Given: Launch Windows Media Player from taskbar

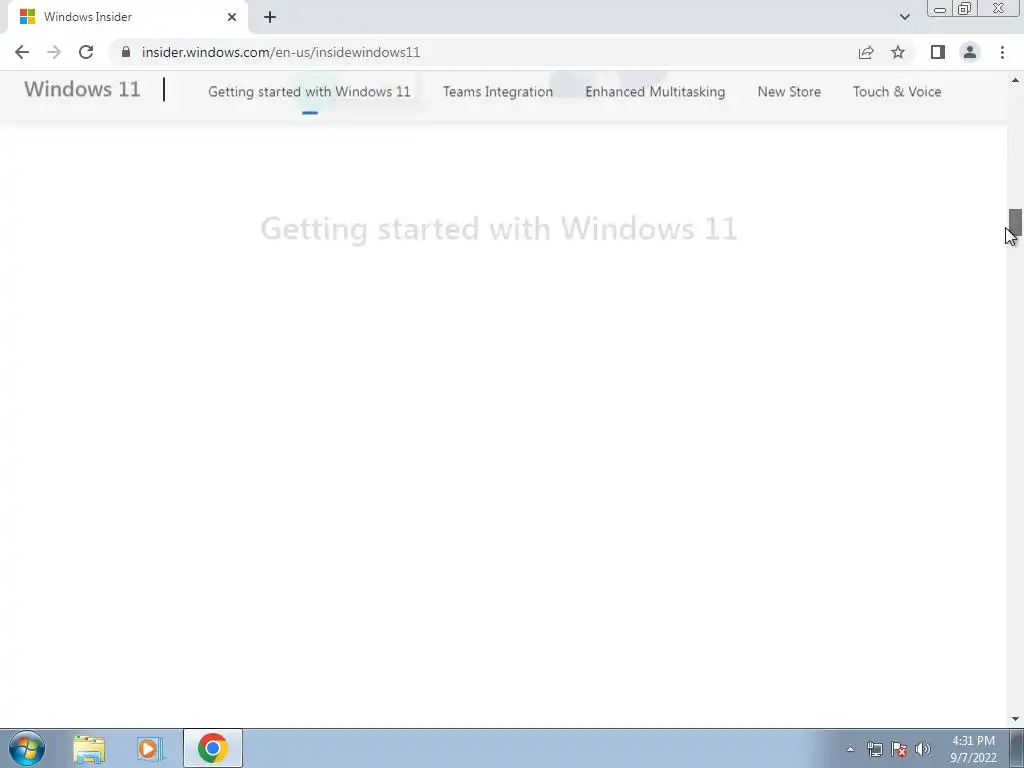Looking at the screenshot, I should tap(150, 749).
